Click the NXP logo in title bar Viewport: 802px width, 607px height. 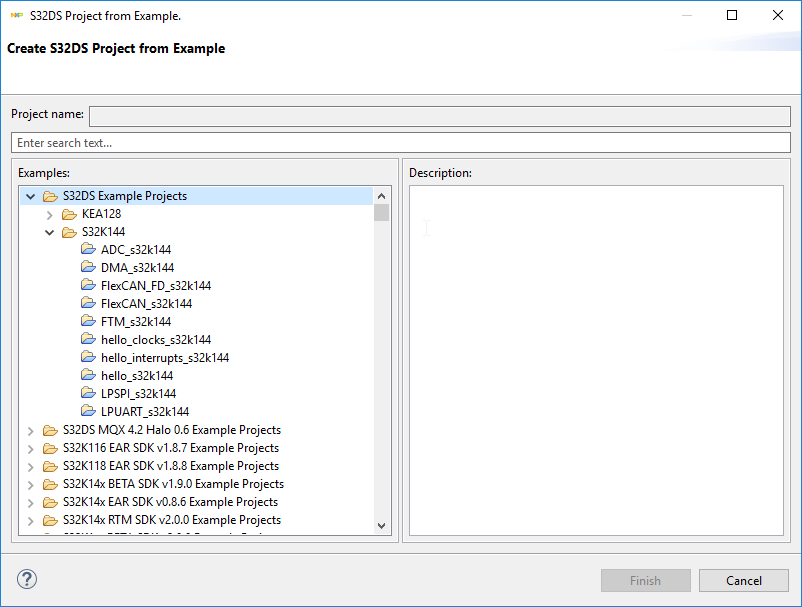click(x=16, y=15)
